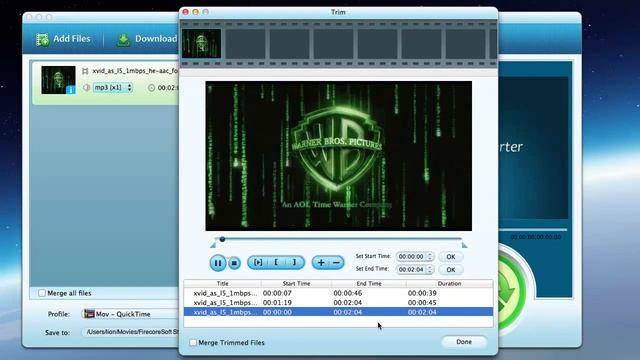Image resolution: width=640 pixels, height=360 pixels.
Task: Confirm the Set End Time with OK
Action: coord(451,269)
